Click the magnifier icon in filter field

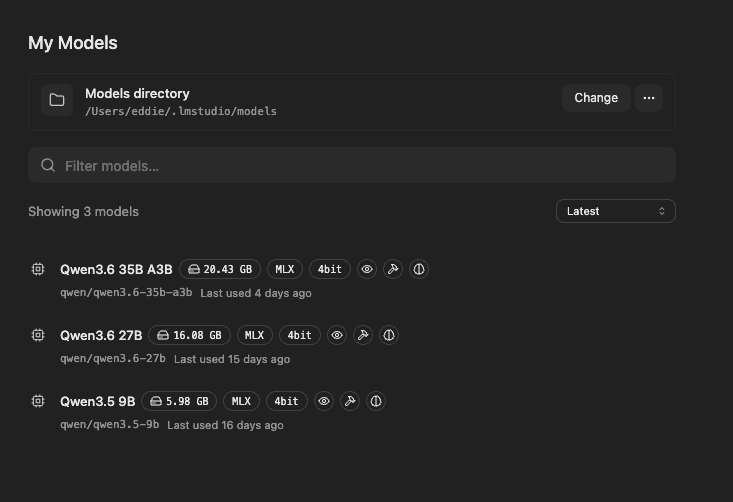48,165
